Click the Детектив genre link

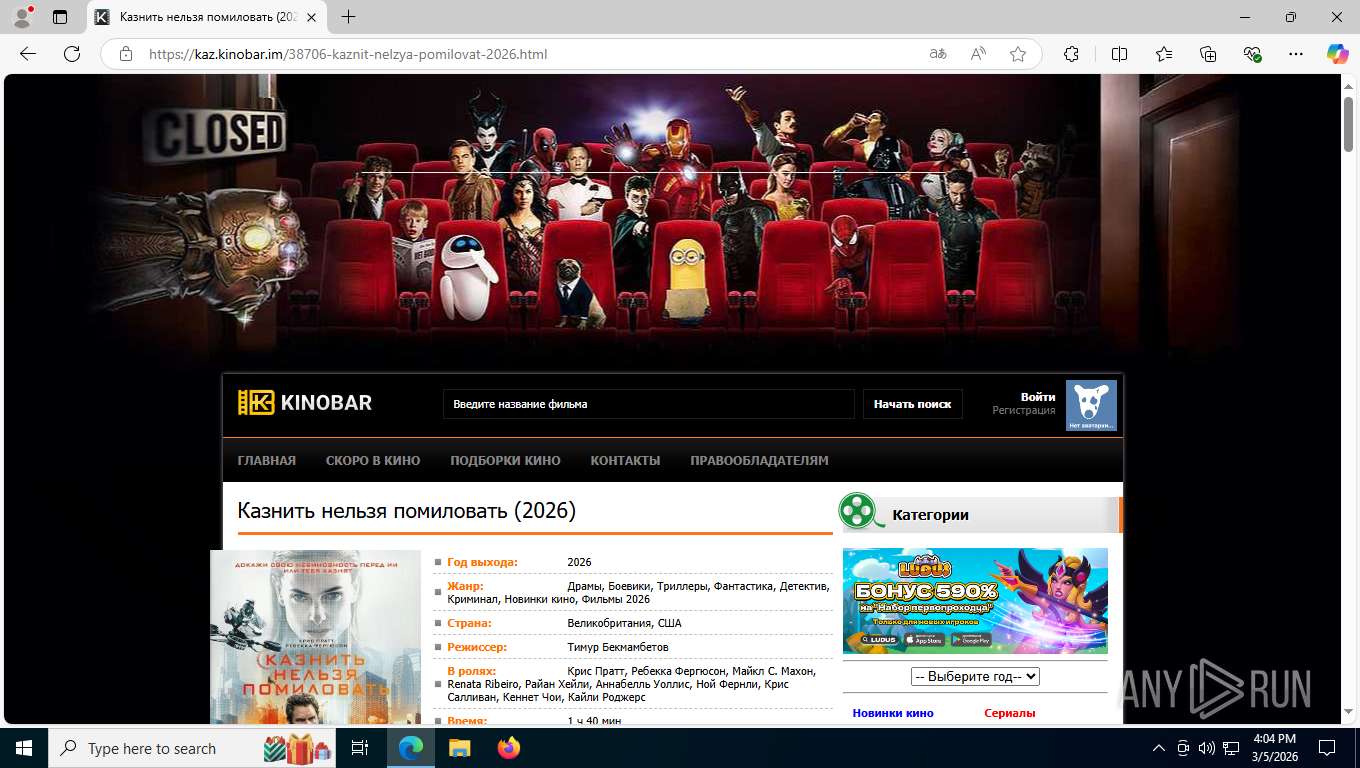tap(804, 586)
